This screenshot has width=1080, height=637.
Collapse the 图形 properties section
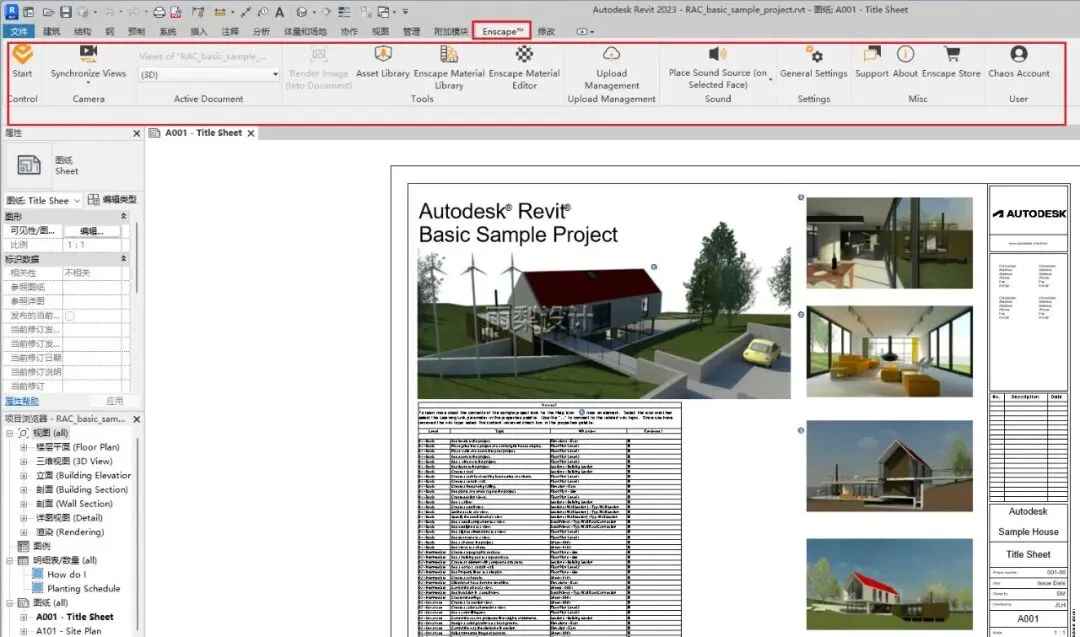pos(124,216)
